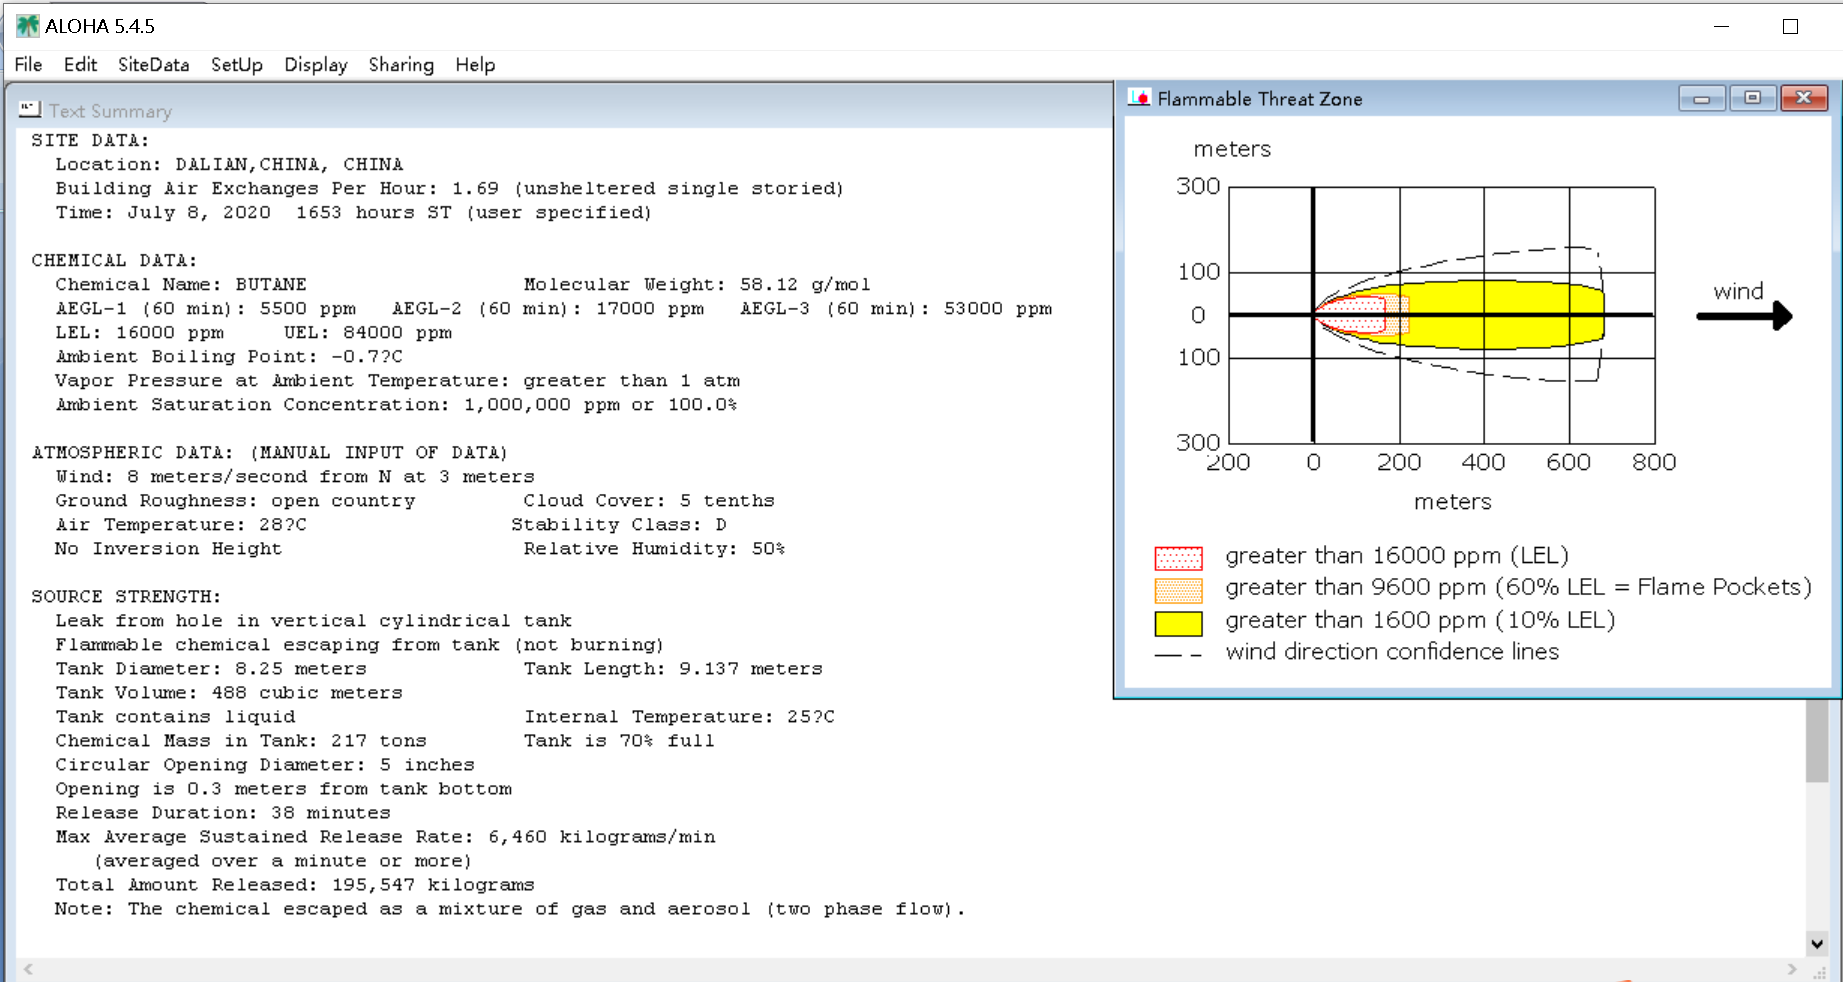This screenshot has height=982, width=1843.
Task: Click 'Tank Length: 9.137 meters' text
Action: [673, 669]
